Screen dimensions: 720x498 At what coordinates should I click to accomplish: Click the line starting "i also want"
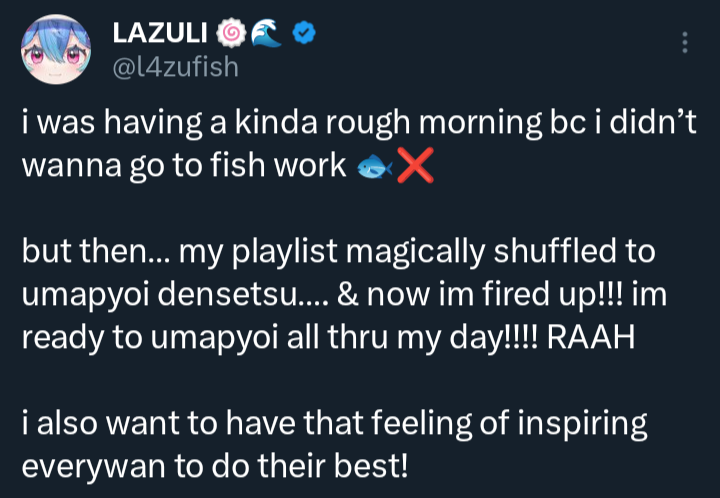pyautogui.click(x=334, y=424)
